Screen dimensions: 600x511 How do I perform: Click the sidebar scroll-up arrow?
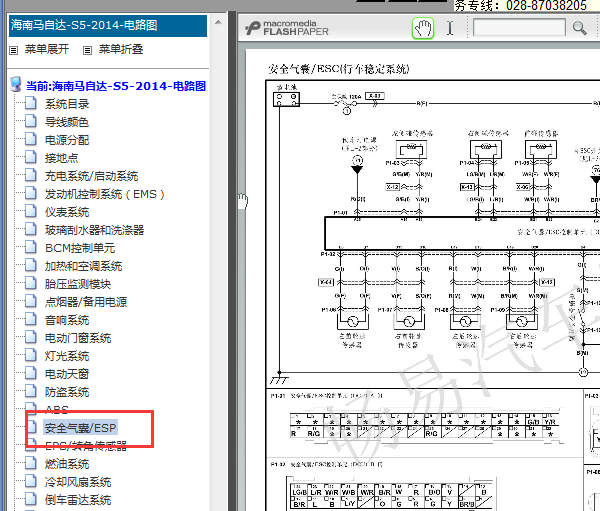[218, 22]
